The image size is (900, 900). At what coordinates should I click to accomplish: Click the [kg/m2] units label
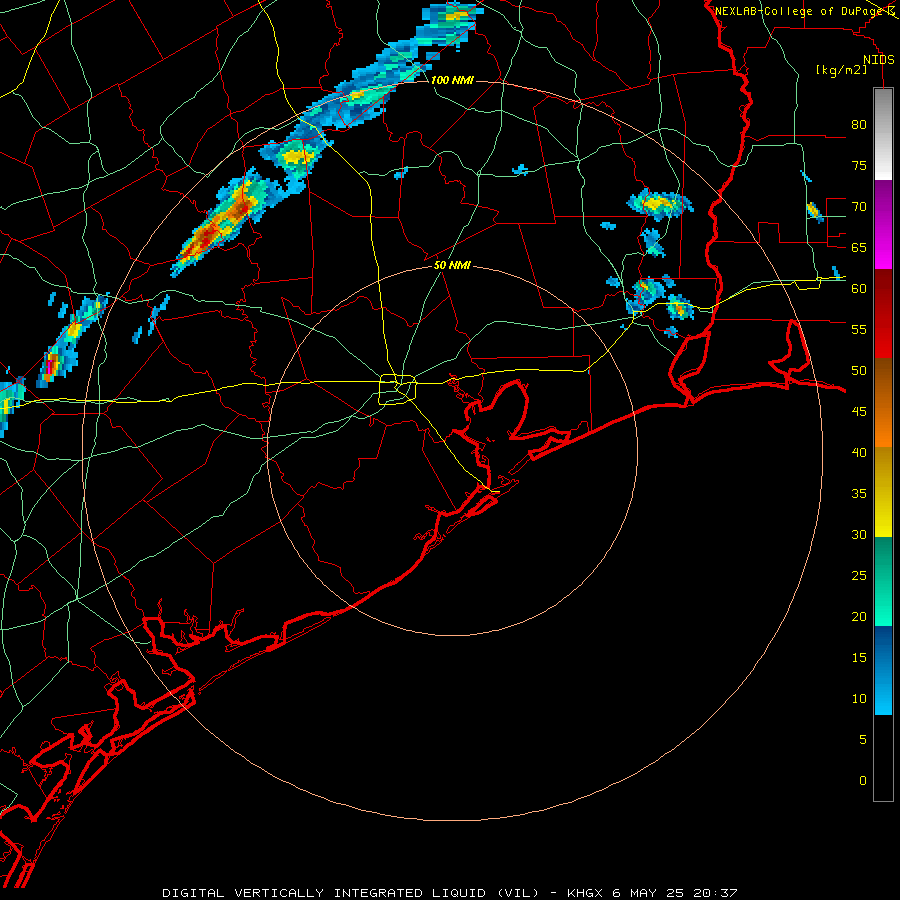tap(841, 70)
